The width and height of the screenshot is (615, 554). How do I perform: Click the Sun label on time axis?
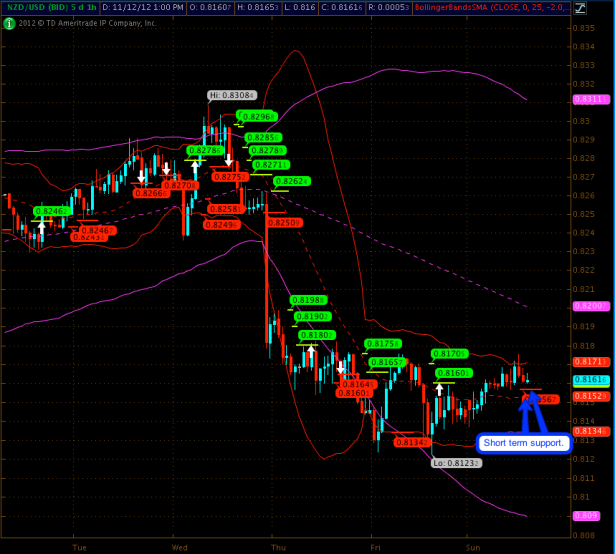(472, 547)
